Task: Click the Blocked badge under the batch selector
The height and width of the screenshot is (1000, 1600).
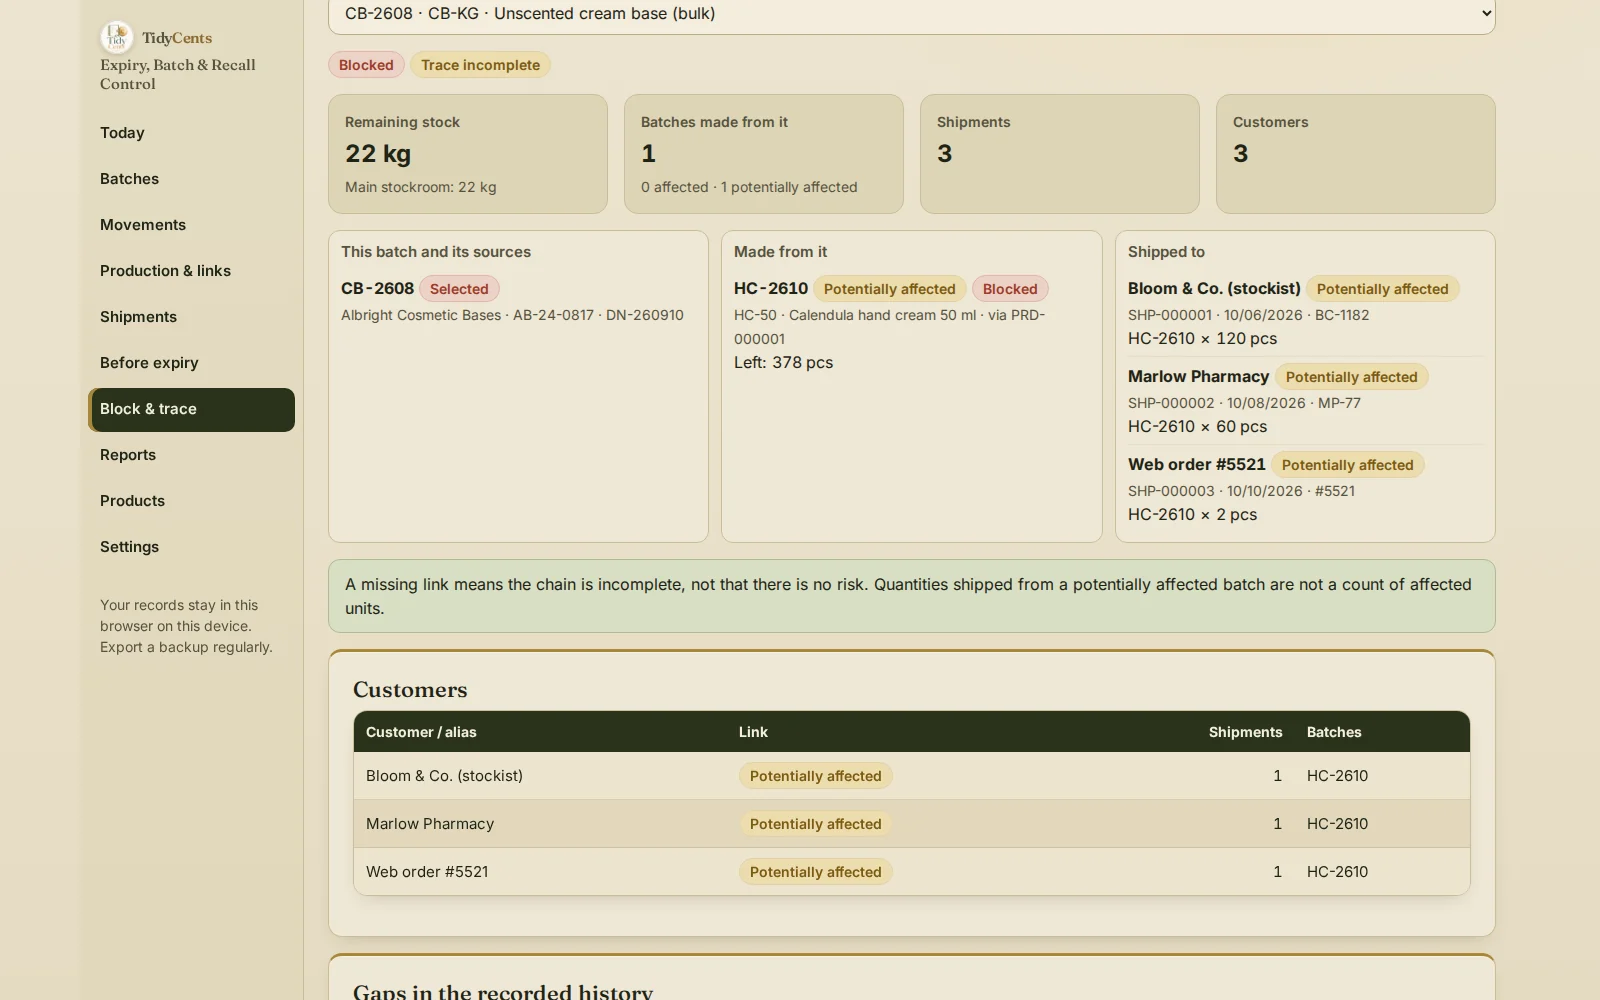Action: [x=366, y=65]
